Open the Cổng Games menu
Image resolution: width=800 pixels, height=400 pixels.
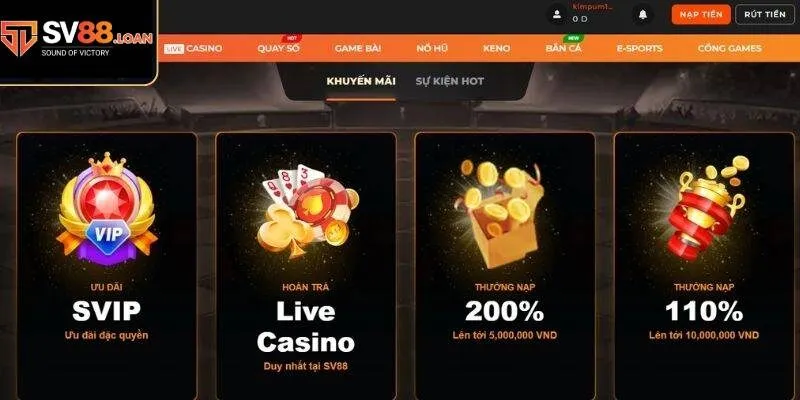pos(730,48)
